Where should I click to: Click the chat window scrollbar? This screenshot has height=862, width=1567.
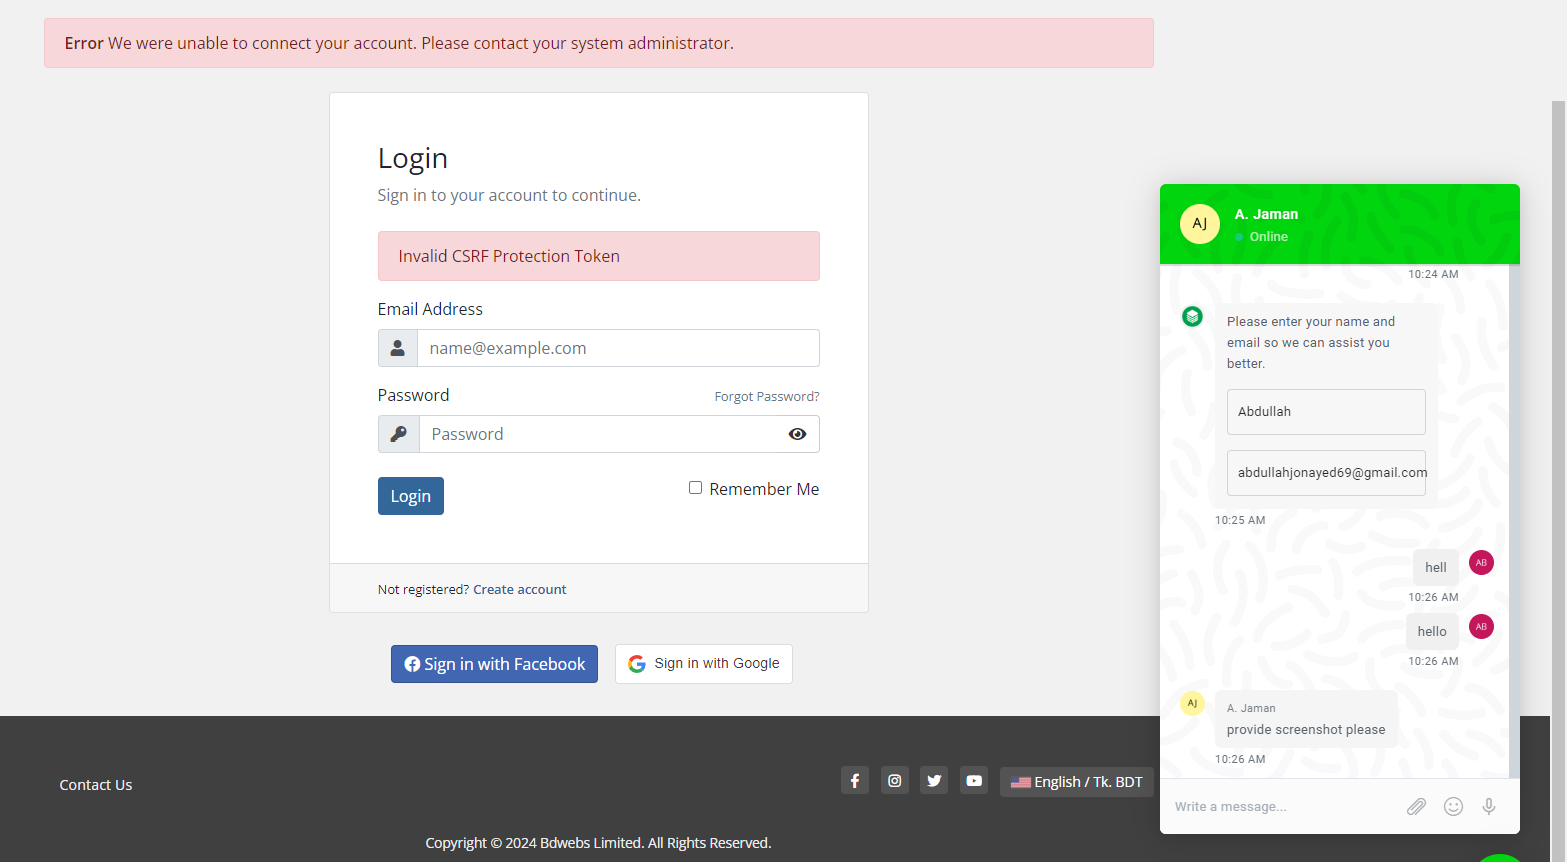(1514, 520)
